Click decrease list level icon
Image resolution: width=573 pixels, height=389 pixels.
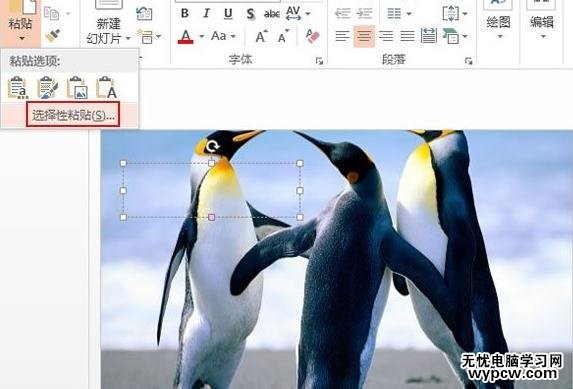coord(342,14)
